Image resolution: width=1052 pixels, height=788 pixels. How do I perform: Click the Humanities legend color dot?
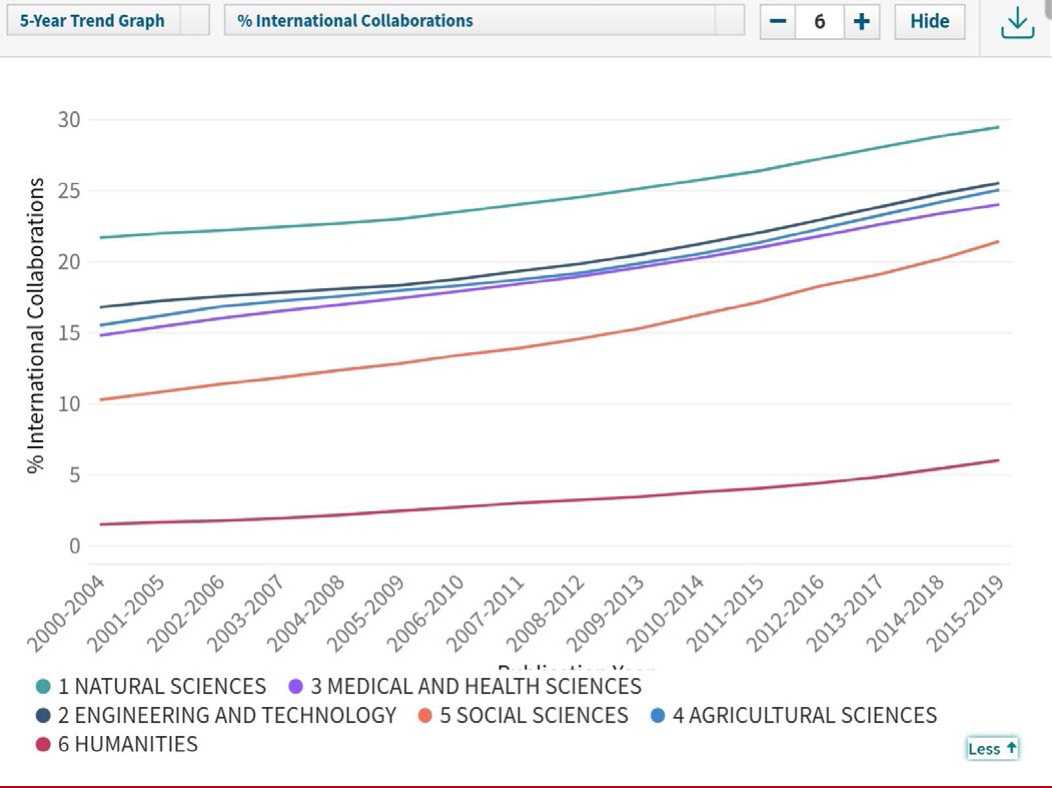[43, 744]
